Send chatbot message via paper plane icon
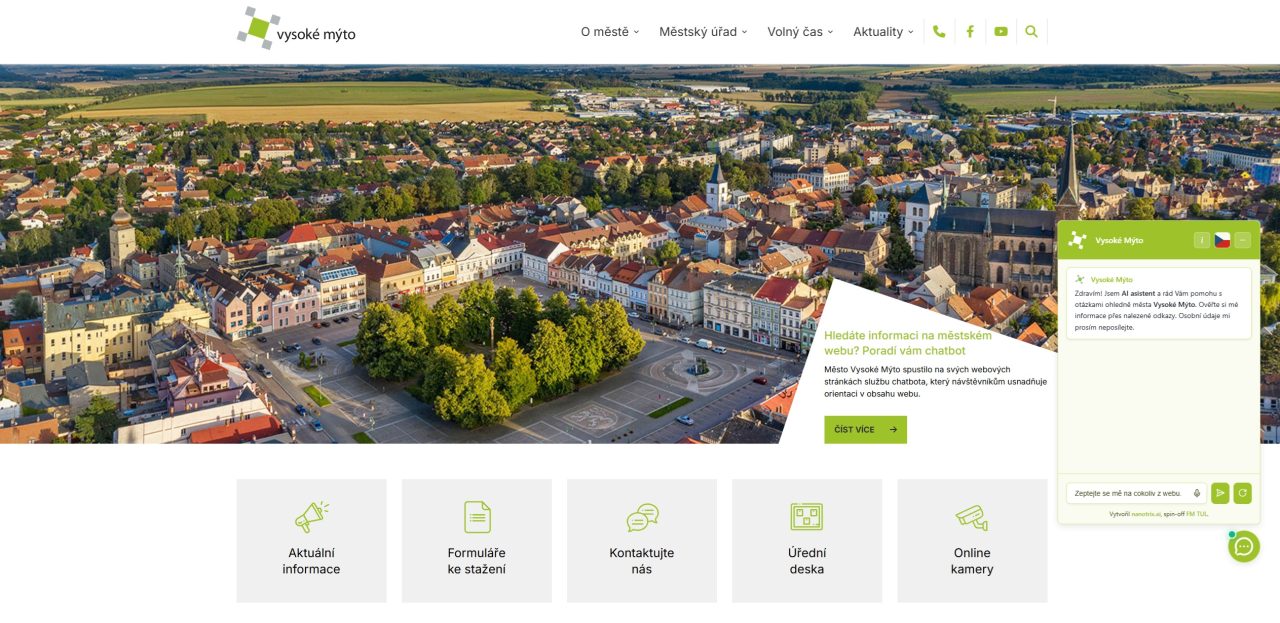 (1220, 492)
